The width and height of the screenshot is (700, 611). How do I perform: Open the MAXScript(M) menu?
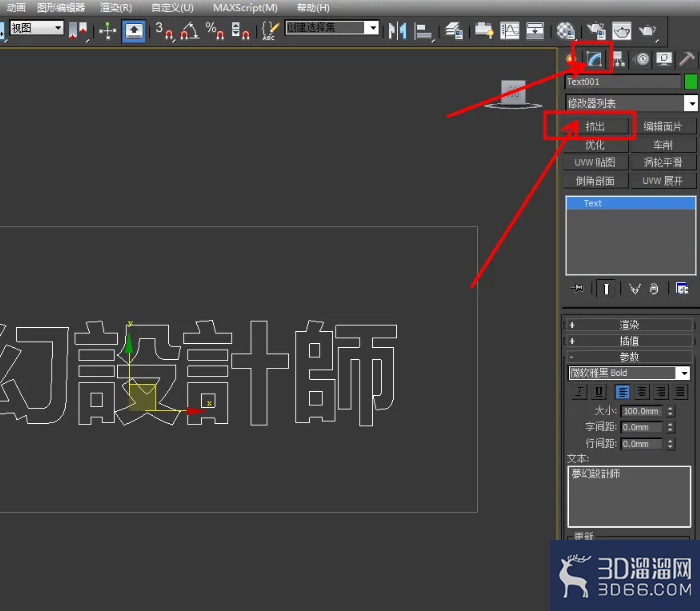pos(246,8)
